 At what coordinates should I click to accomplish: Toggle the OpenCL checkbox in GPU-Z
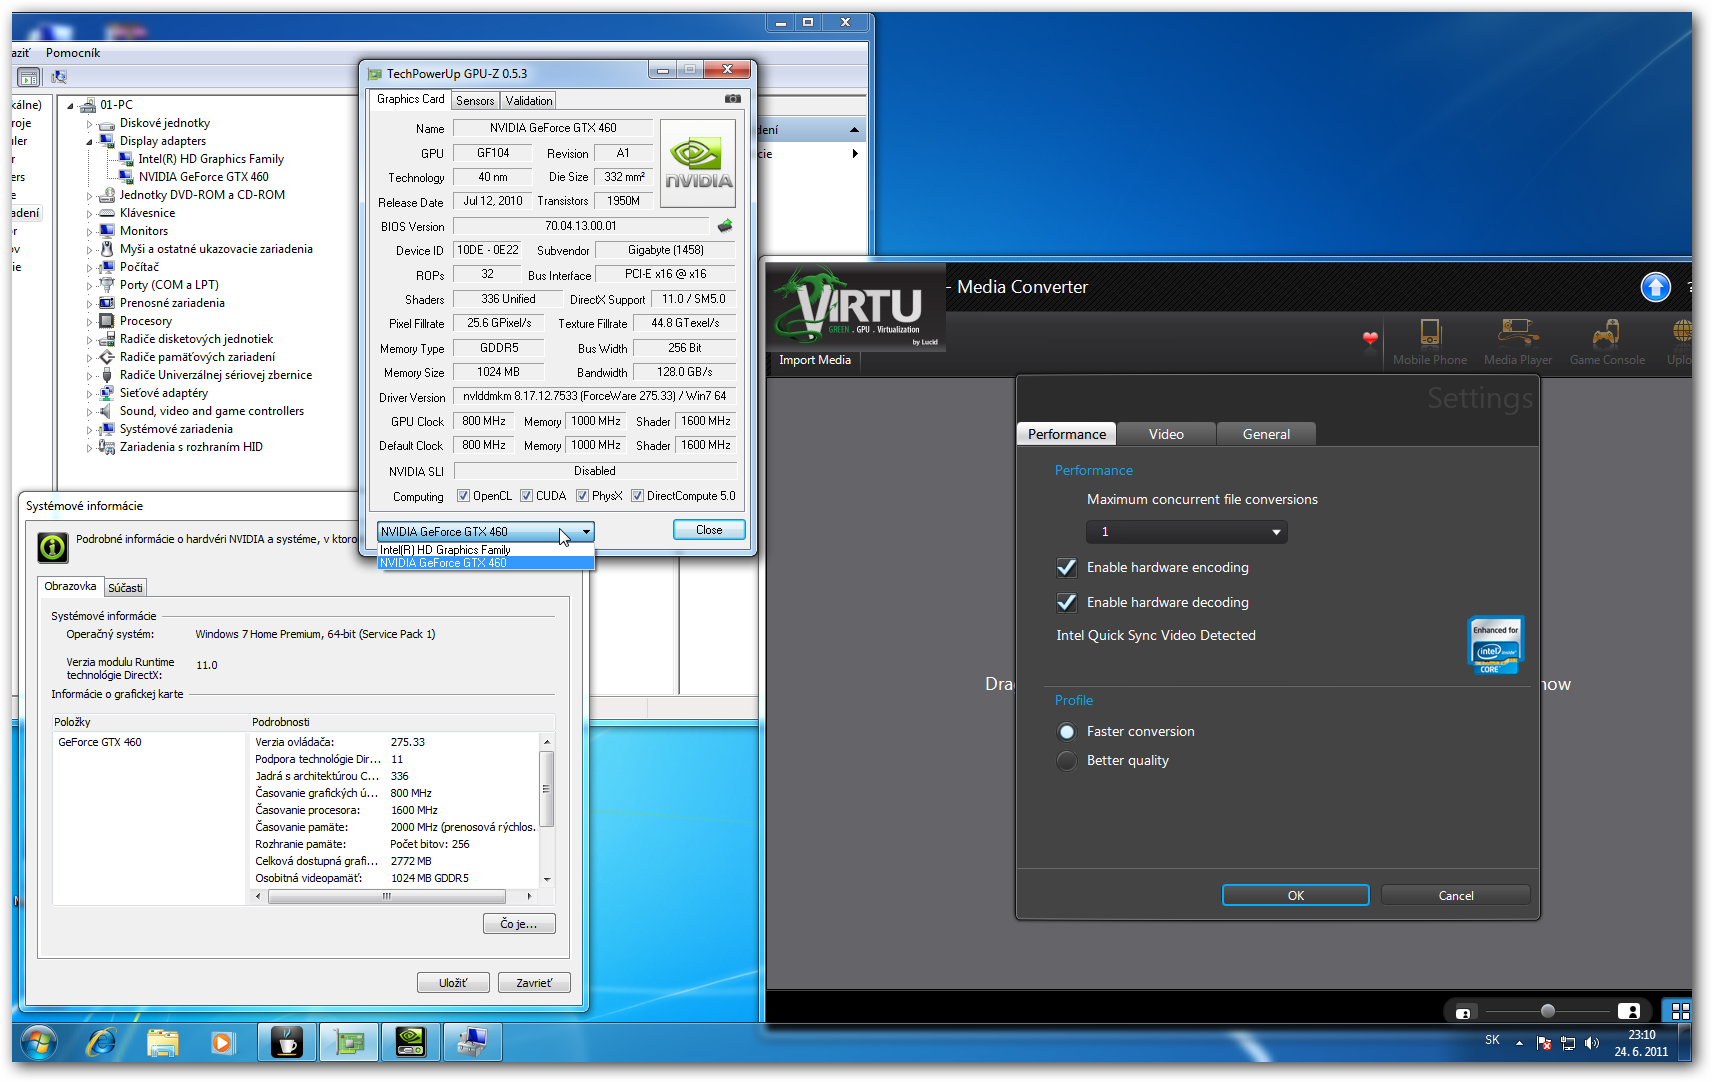point(463,496)
